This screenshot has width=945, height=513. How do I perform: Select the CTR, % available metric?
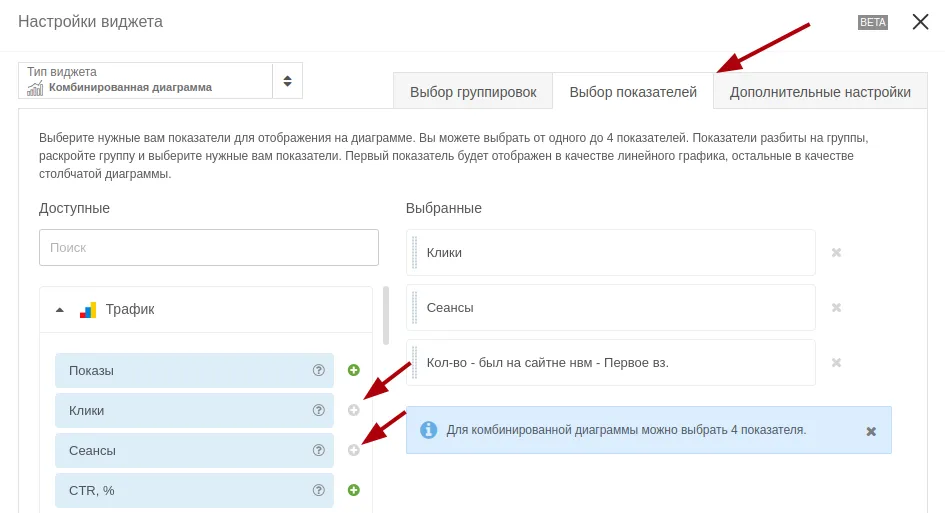pos(194,490)
